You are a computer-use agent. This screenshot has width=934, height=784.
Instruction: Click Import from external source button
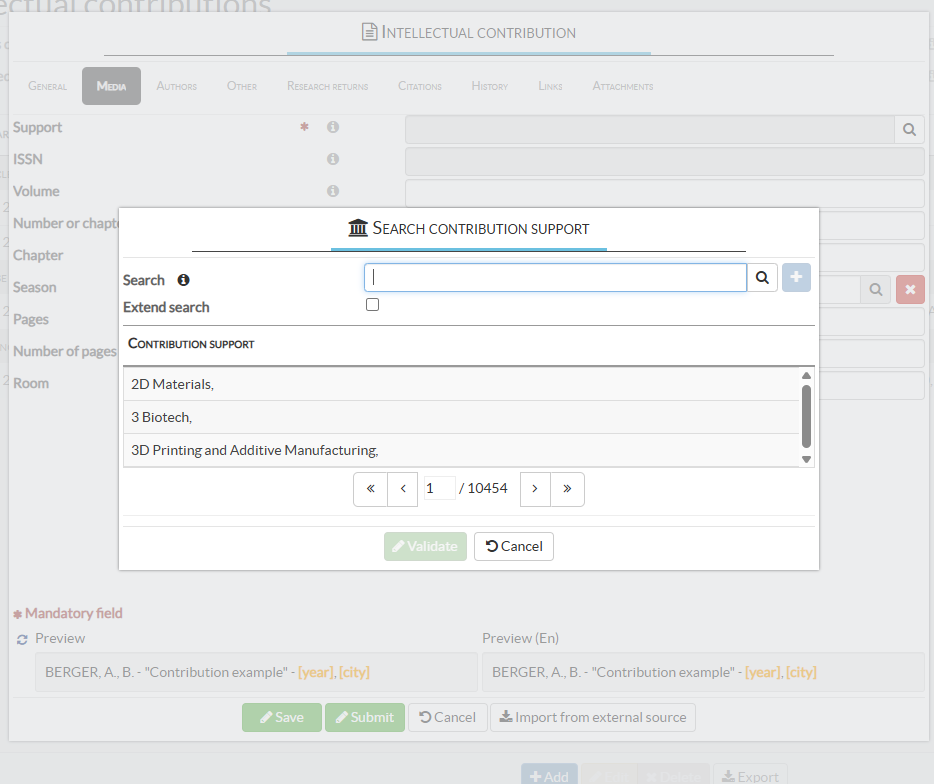[592, 717]
